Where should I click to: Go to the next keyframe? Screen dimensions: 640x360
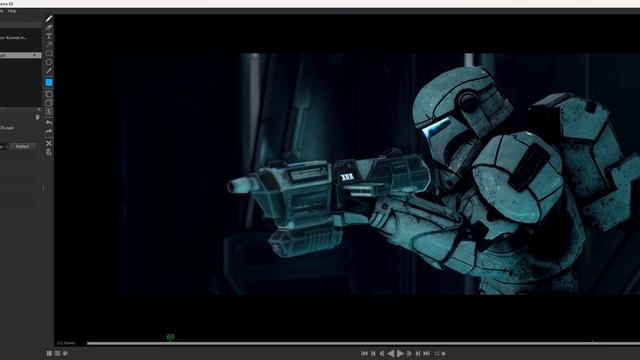click(418, 353)
